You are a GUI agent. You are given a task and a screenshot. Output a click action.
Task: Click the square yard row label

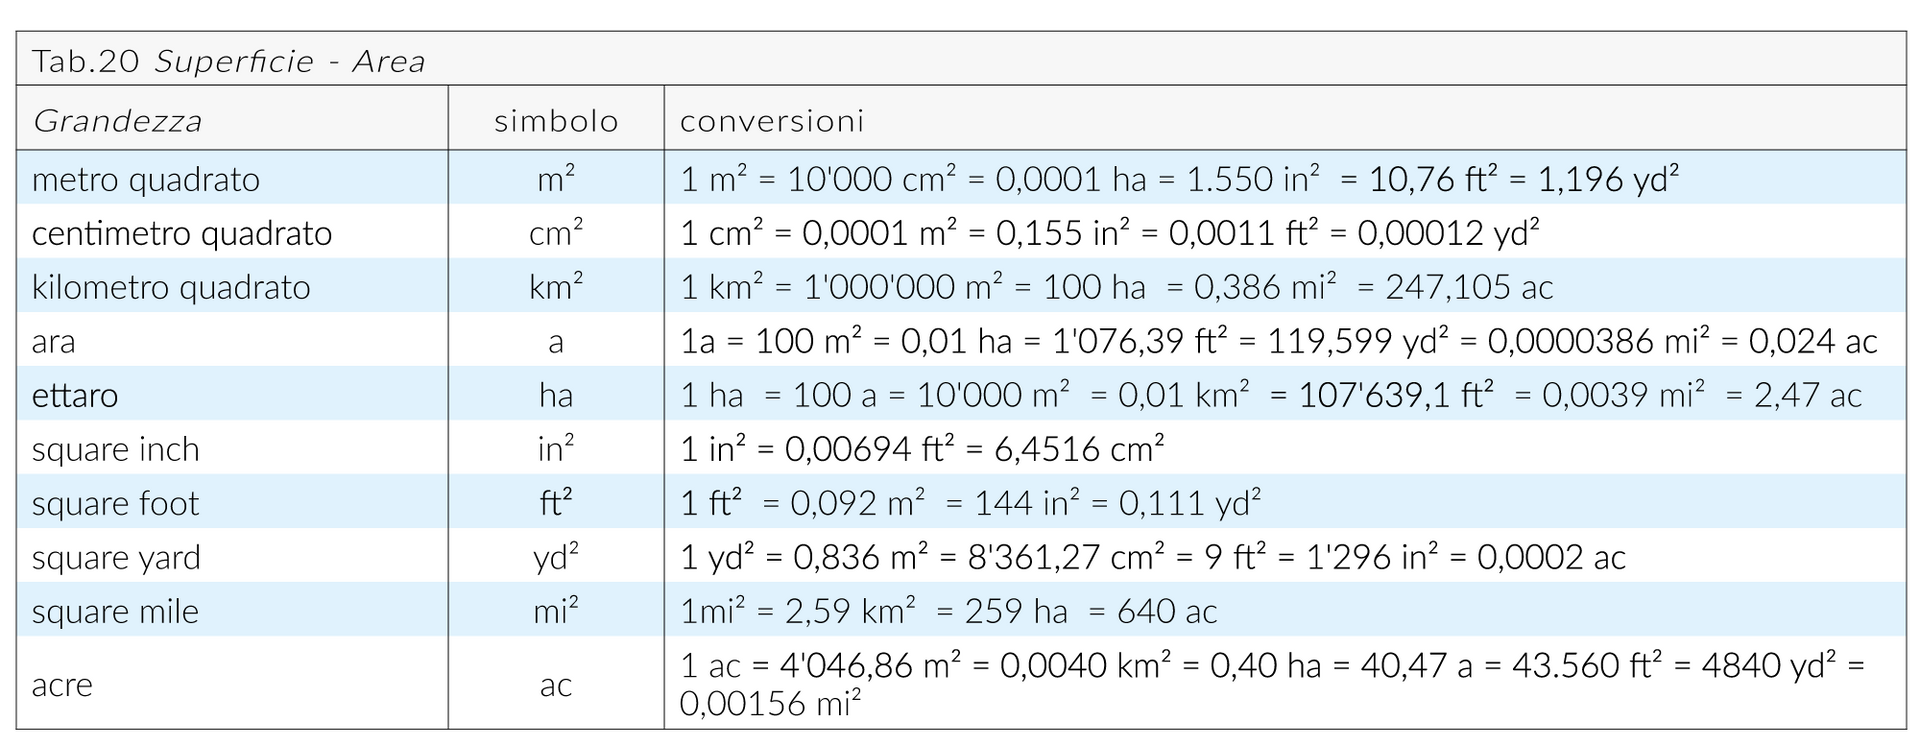coord(116,558)
